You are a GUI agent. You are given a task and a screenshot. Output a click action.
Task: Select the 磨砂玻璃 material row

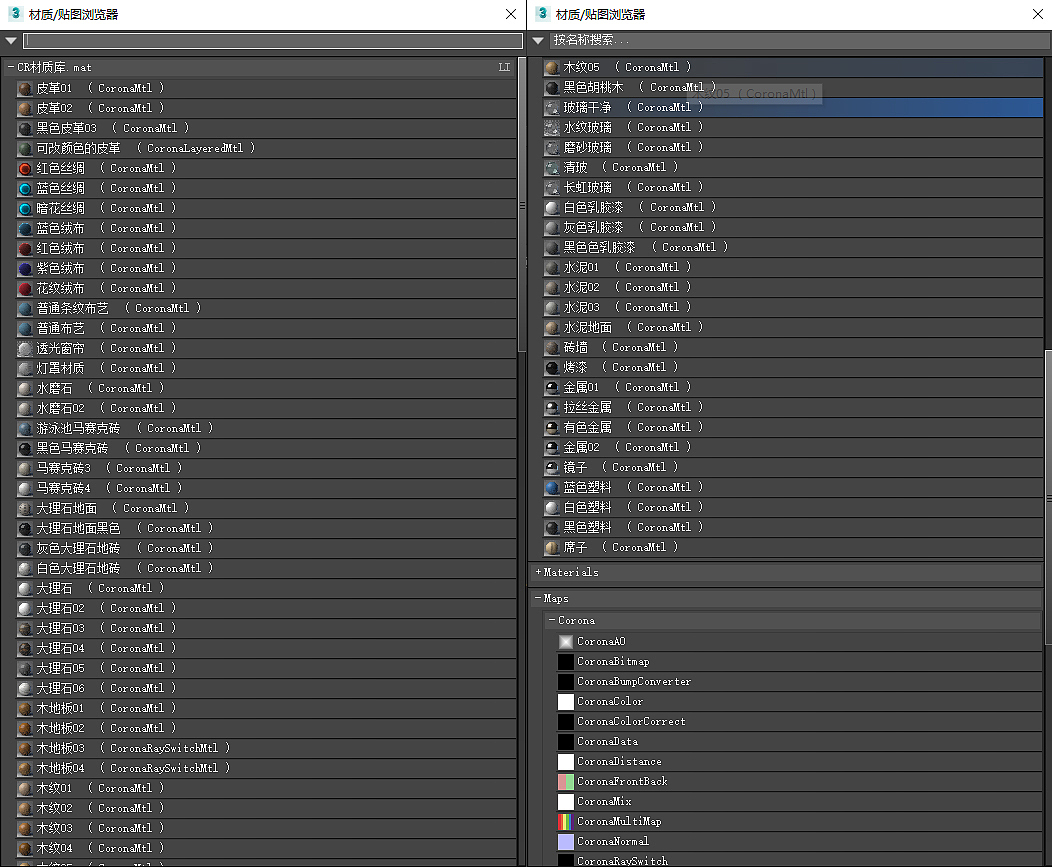click(x=793, y=147)
